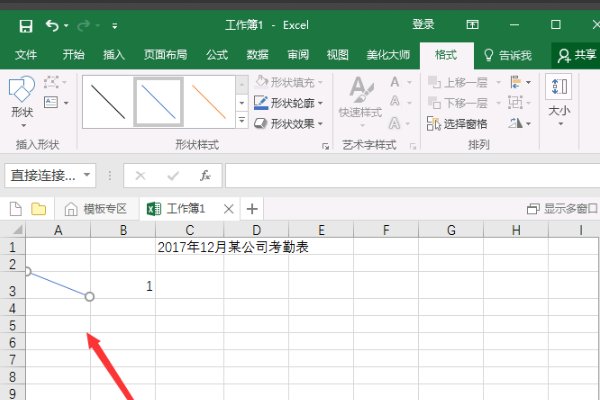Select column G header

pos(451,230)
